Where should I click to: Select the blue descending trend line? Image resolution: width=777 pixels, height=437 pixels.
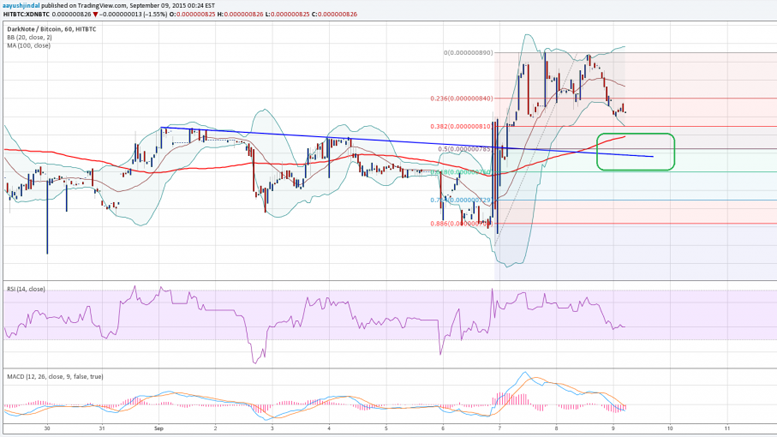point(406,143)
